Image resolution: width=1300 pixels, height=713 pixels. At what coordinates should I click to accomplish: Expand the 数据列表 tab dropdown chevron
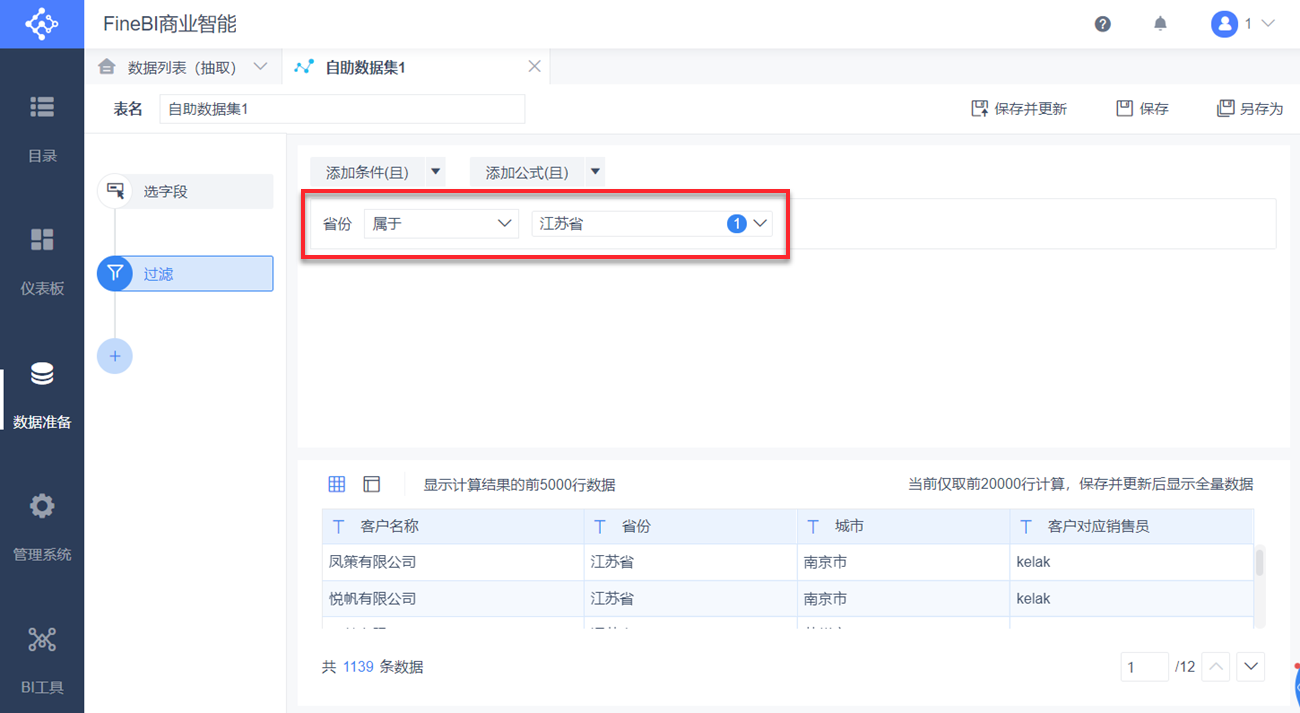pyautogui.click(x=261, y=67)
